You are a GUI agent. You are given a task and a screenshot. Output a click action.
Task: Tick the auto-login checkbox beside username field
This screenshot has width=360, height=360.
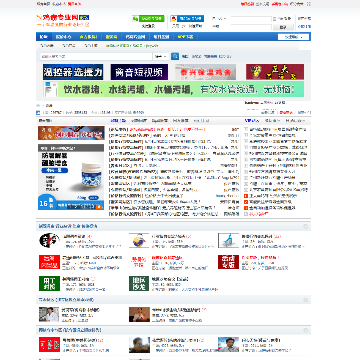[x=275, y=19]
